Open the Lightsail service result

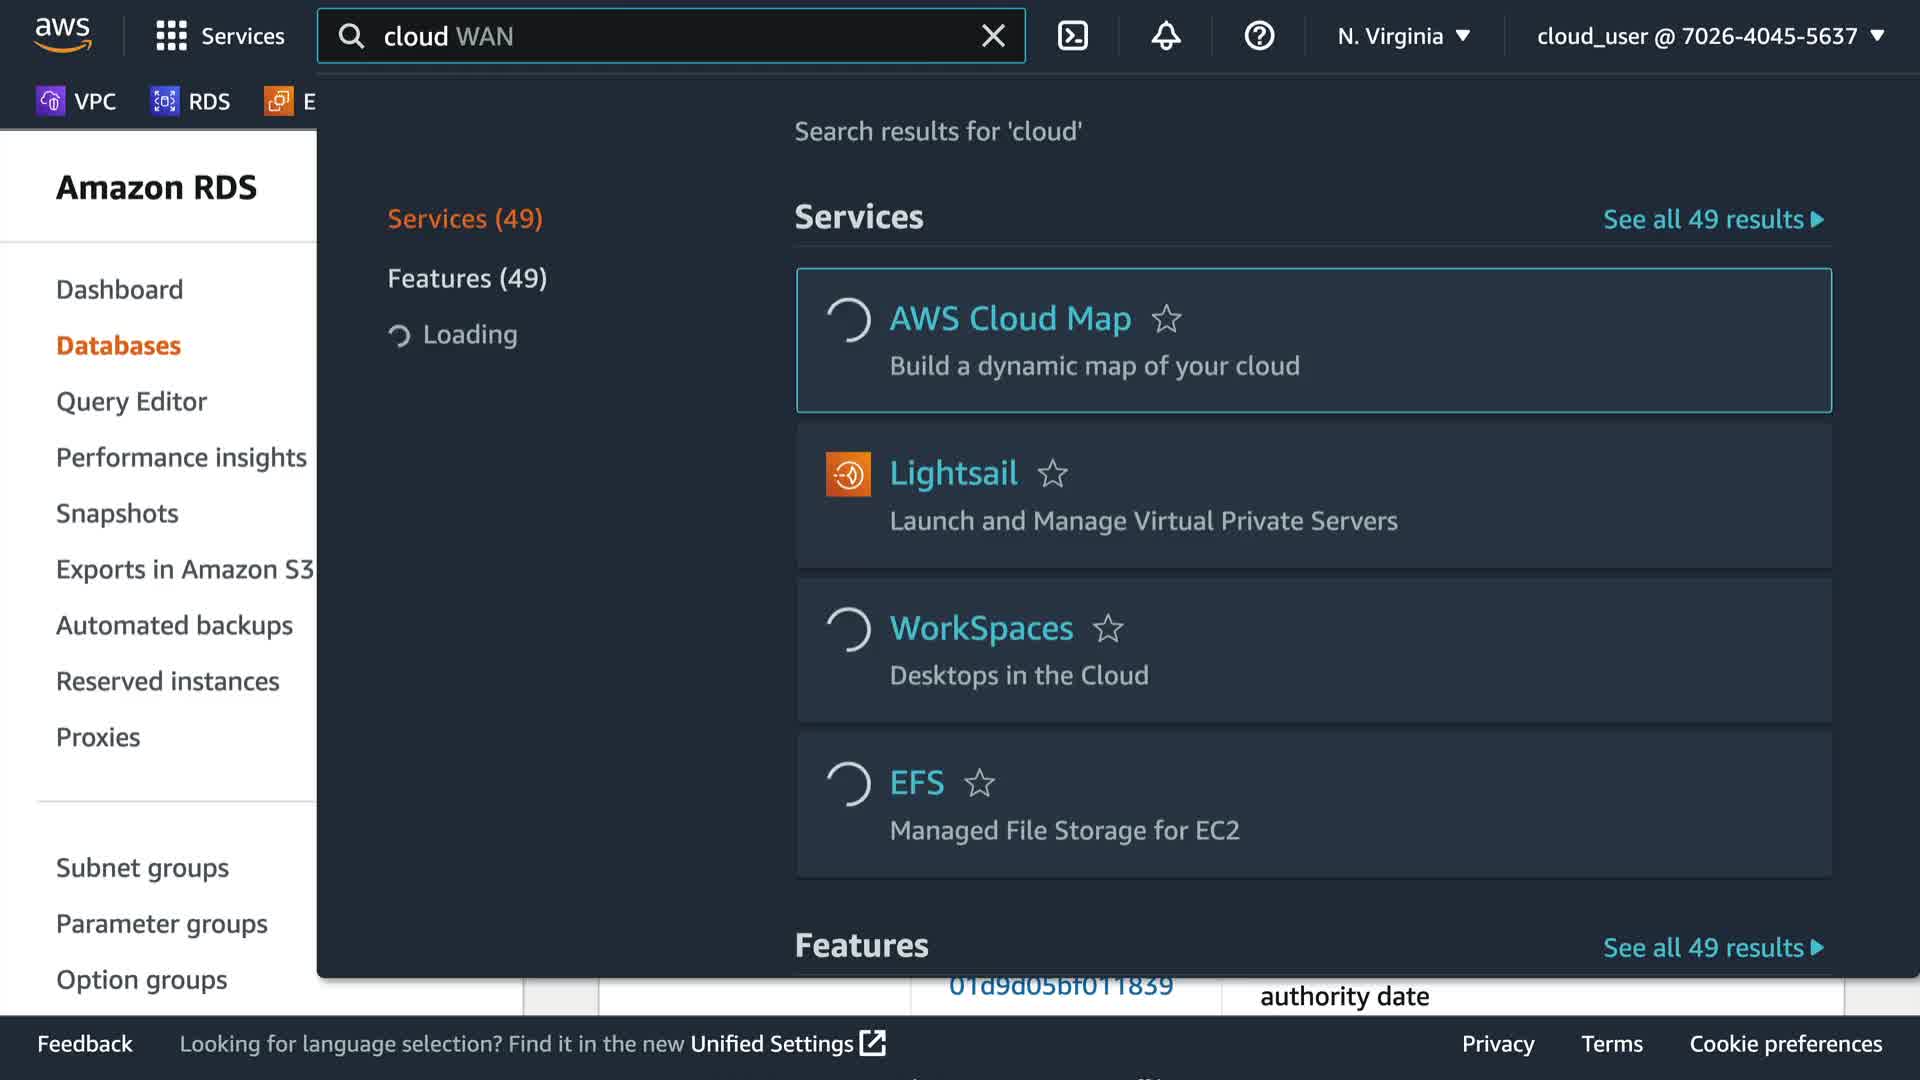[x=953, y=473]
